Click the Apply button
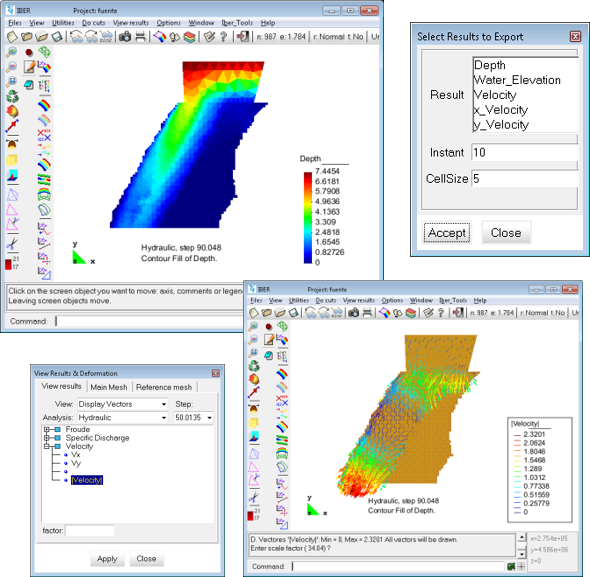Viewport: 590px width, 577px height. coord(107,559)
